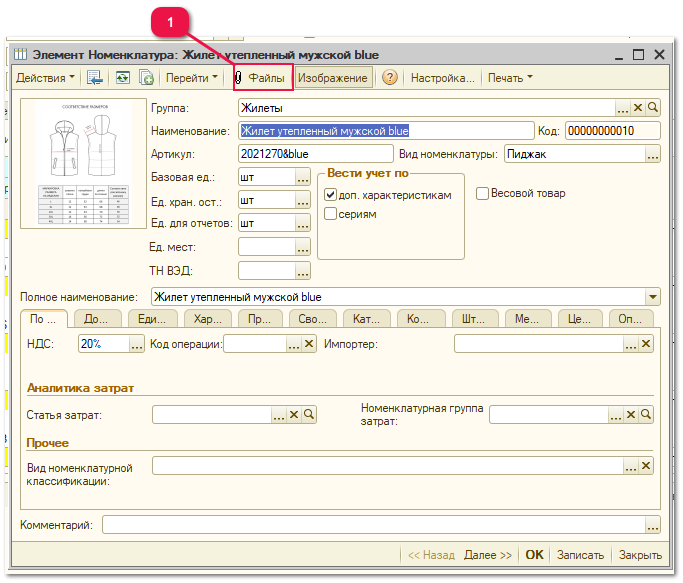
Task: Select Ед. хран. ост. via ellipsis button
Action: (x=303, y=200)
